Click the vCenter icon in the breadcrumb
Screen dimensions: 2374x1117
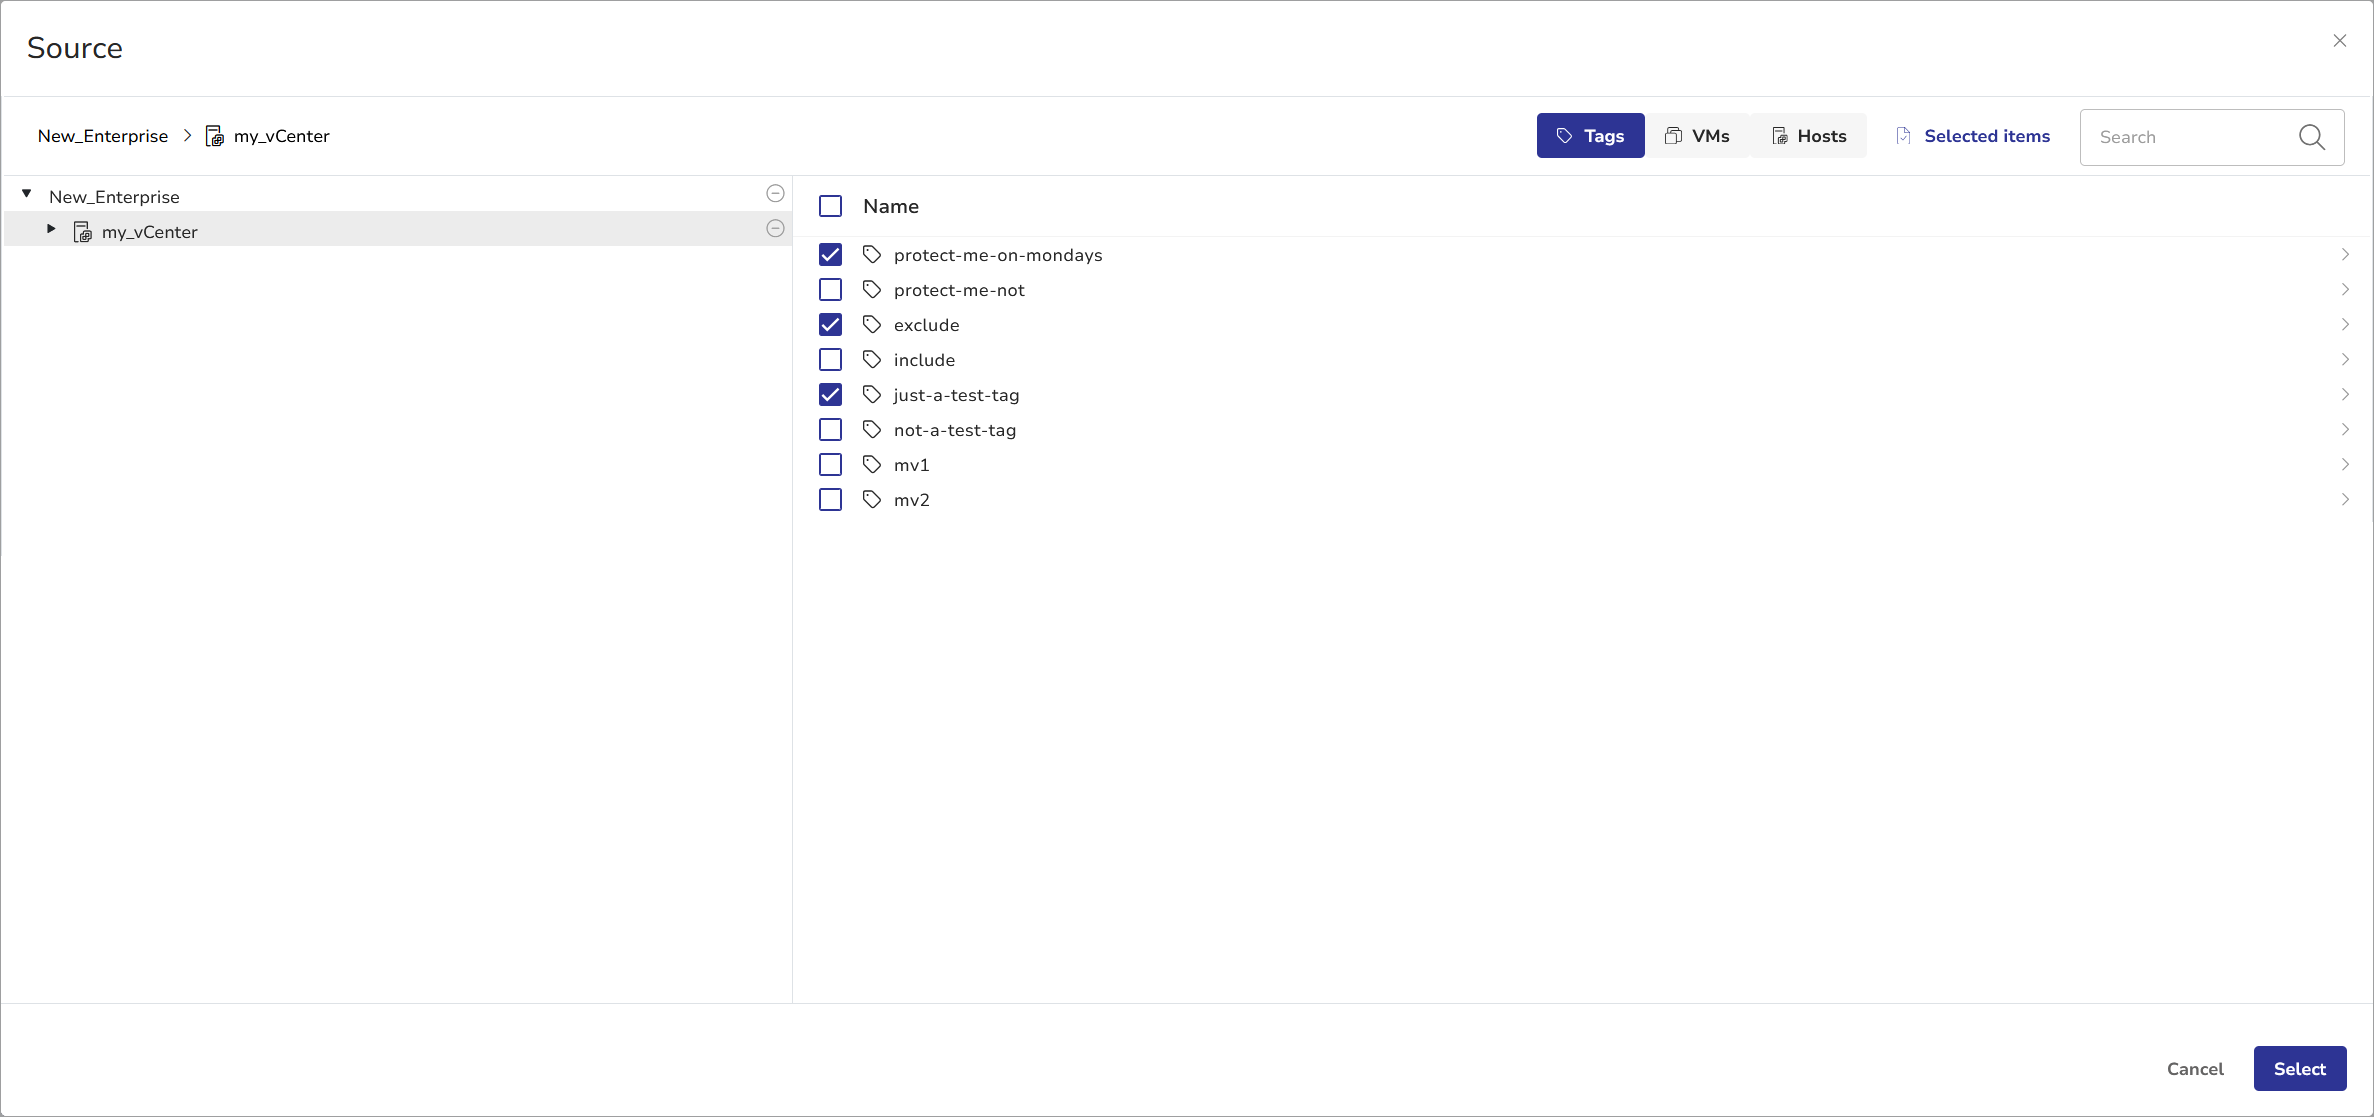[x=214, y=136]
